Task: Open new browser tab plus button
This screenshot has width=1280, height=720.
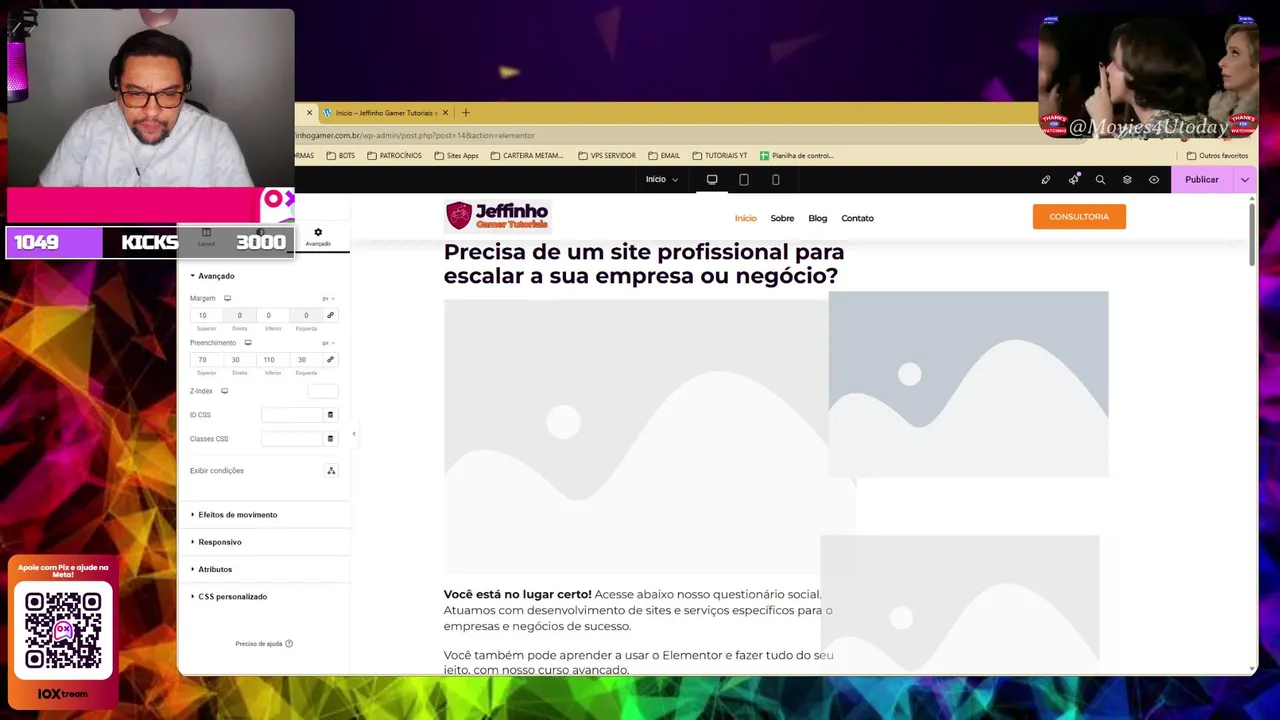Action: 465,113
